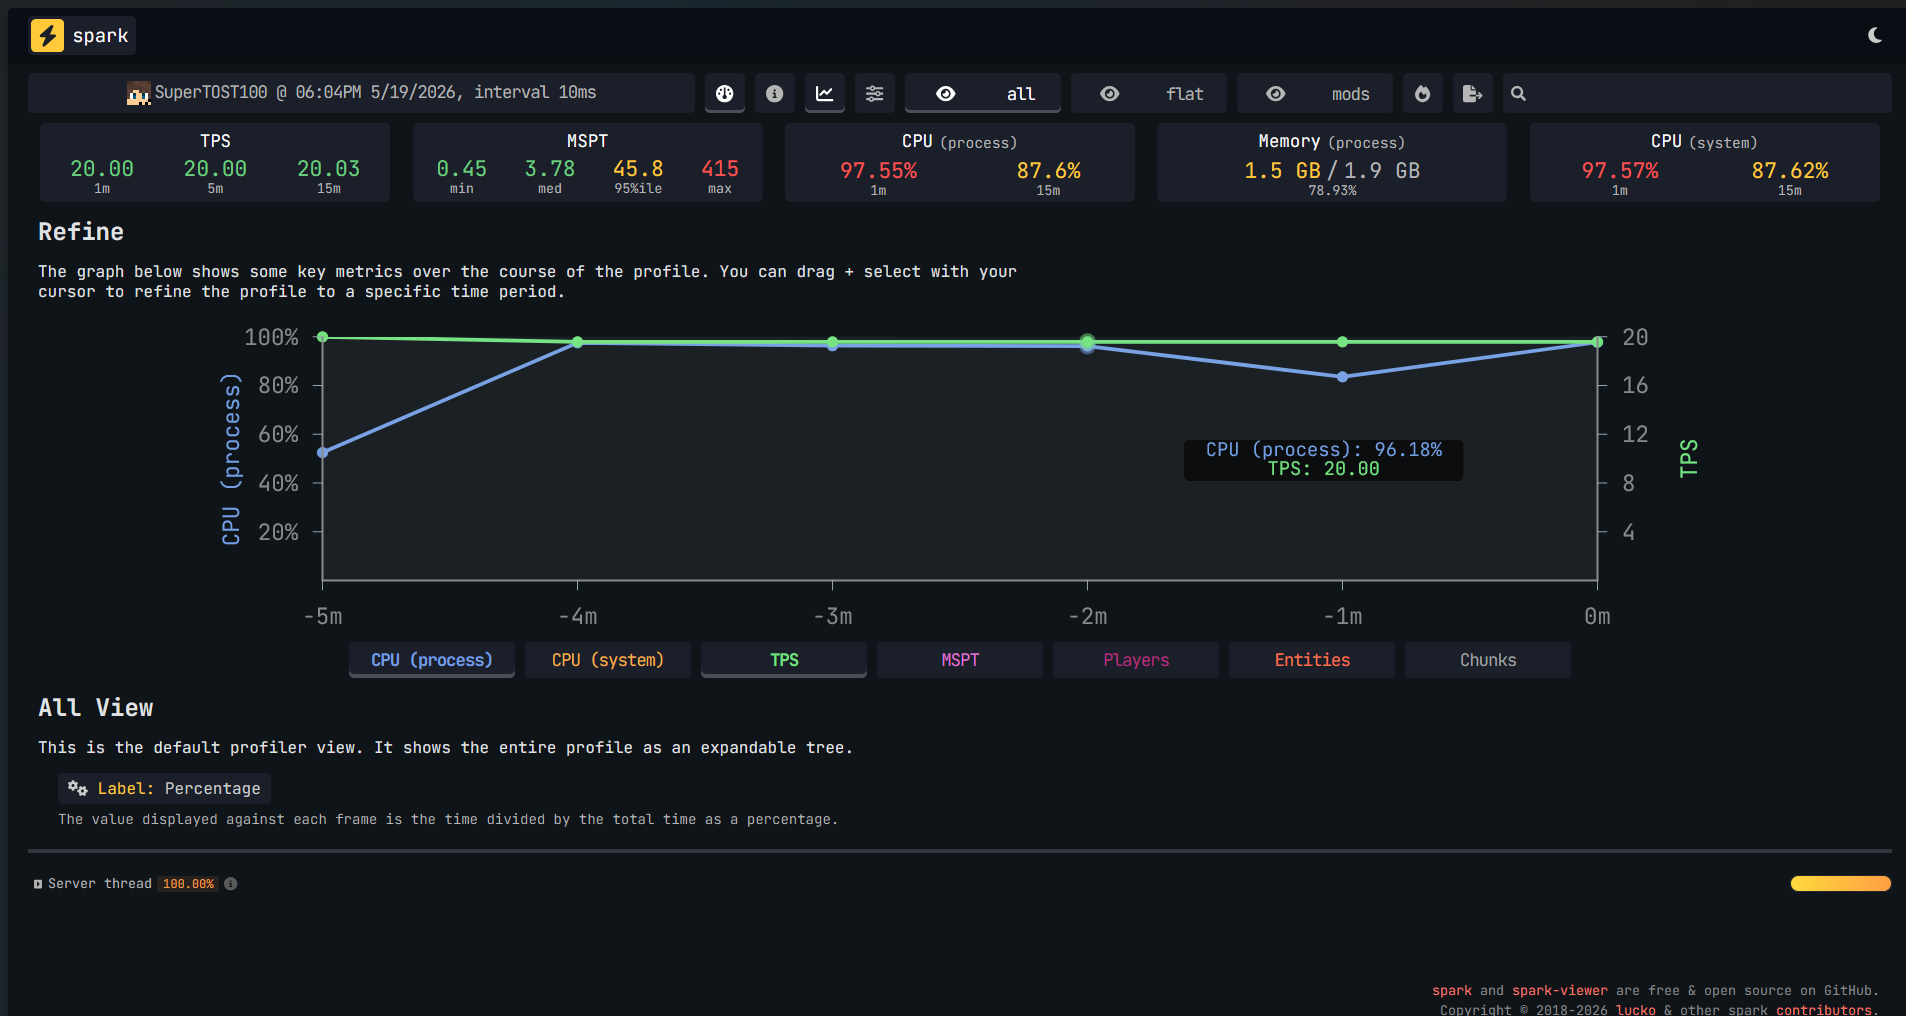Click the MSPT min value 0.45
The height and width of the screenshot is (1016, 1906).
pos(462,169)
